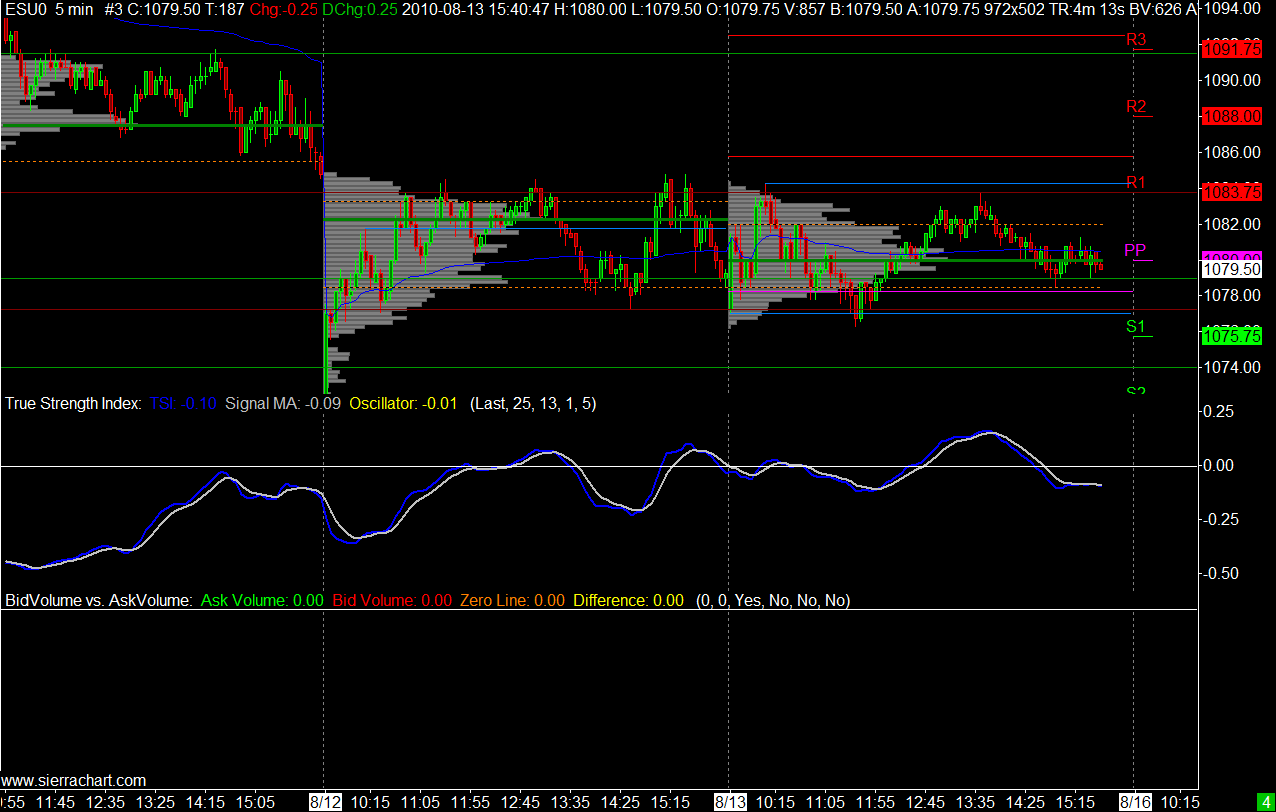Viewport: 1276px width, 812px height.
Task: Click the red 1091.75 price marker
Action: tap(1233, 49)
